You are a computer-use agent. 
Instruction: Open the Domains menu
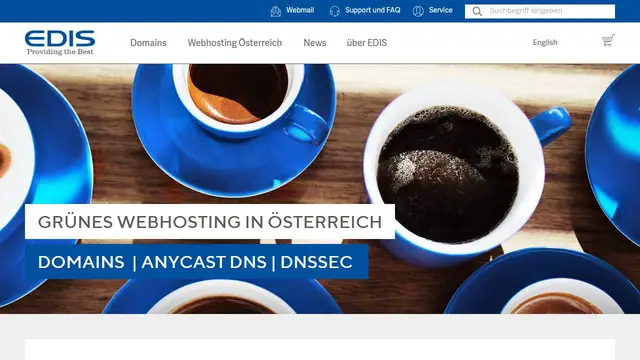[x=148, y=43]
